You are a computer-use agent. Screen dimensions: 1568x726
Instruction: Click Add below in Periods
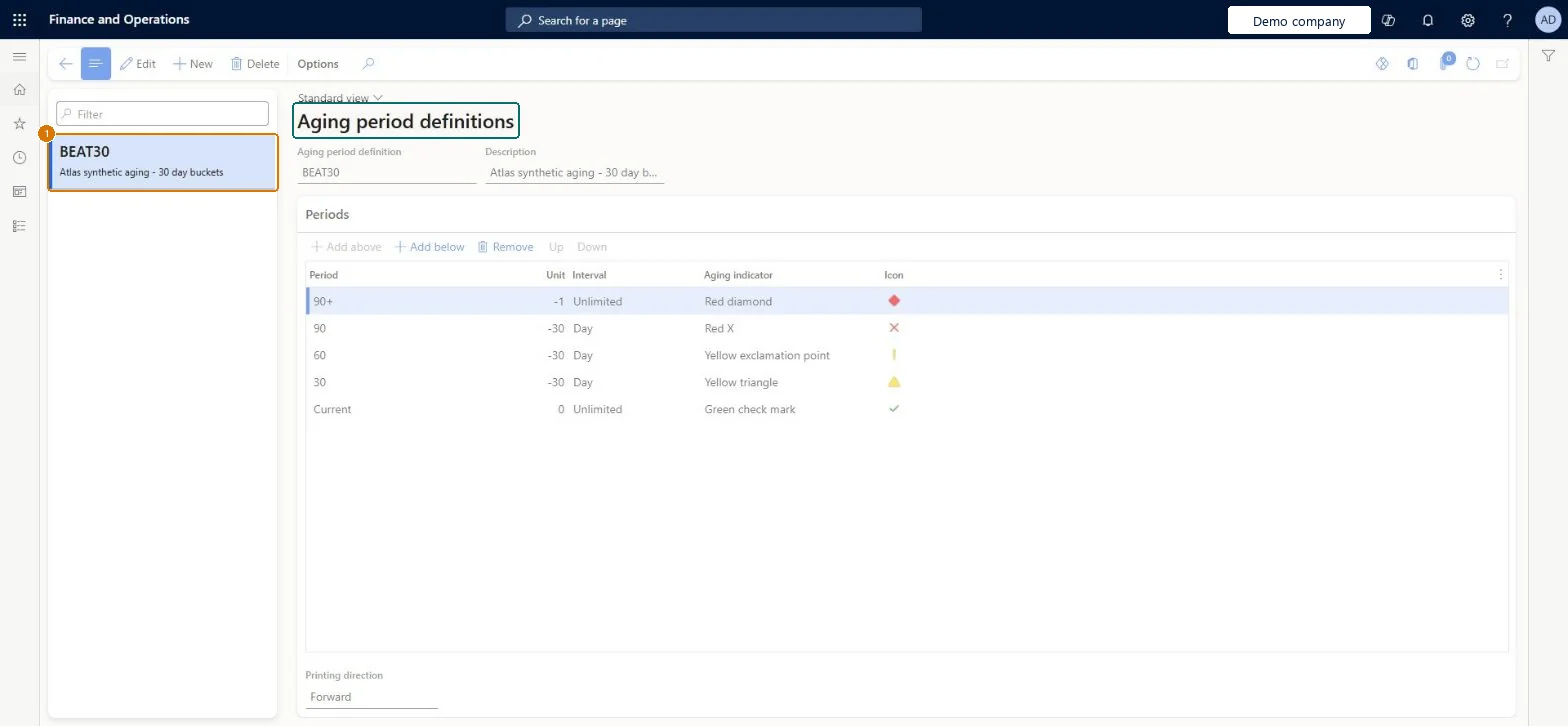point(429,247)
